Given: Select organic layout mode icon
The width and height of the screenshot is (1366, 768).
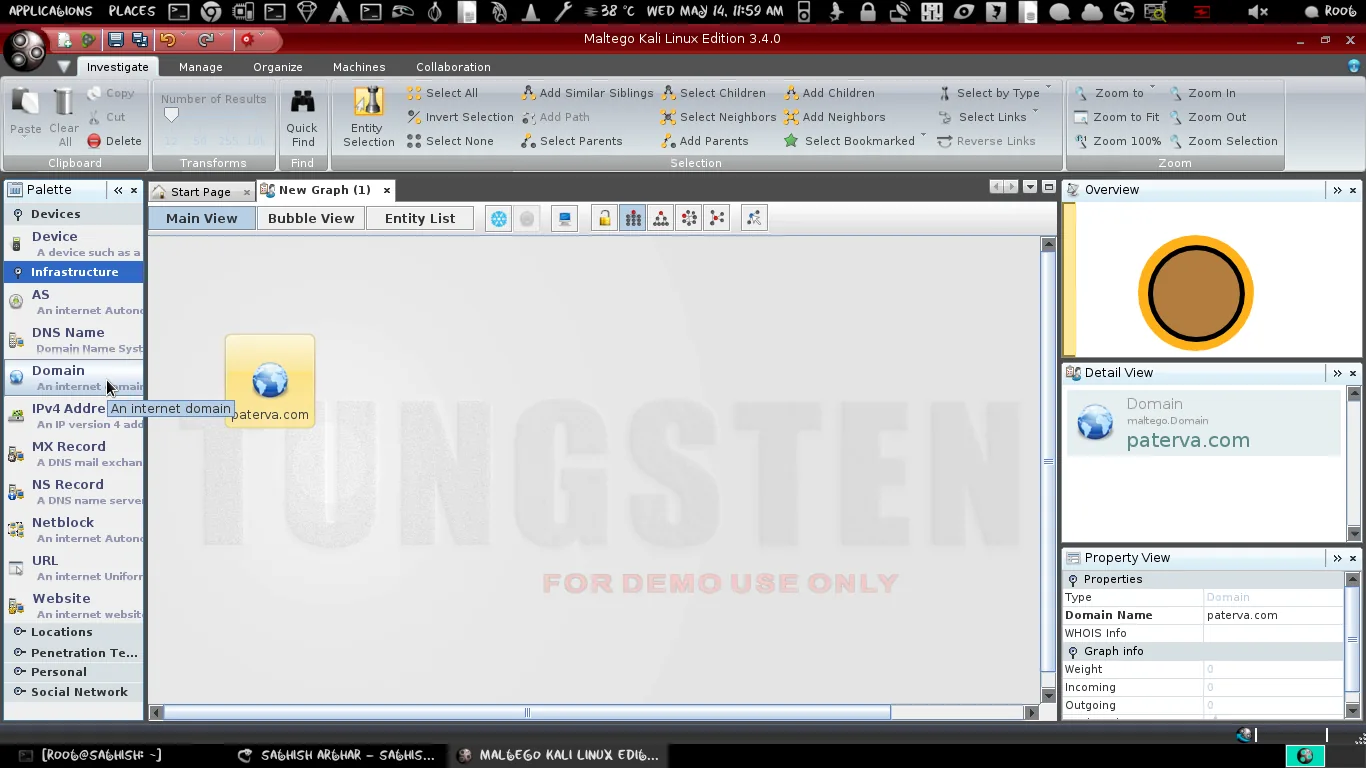Looking at the screenshot, I should click(717, 219).
